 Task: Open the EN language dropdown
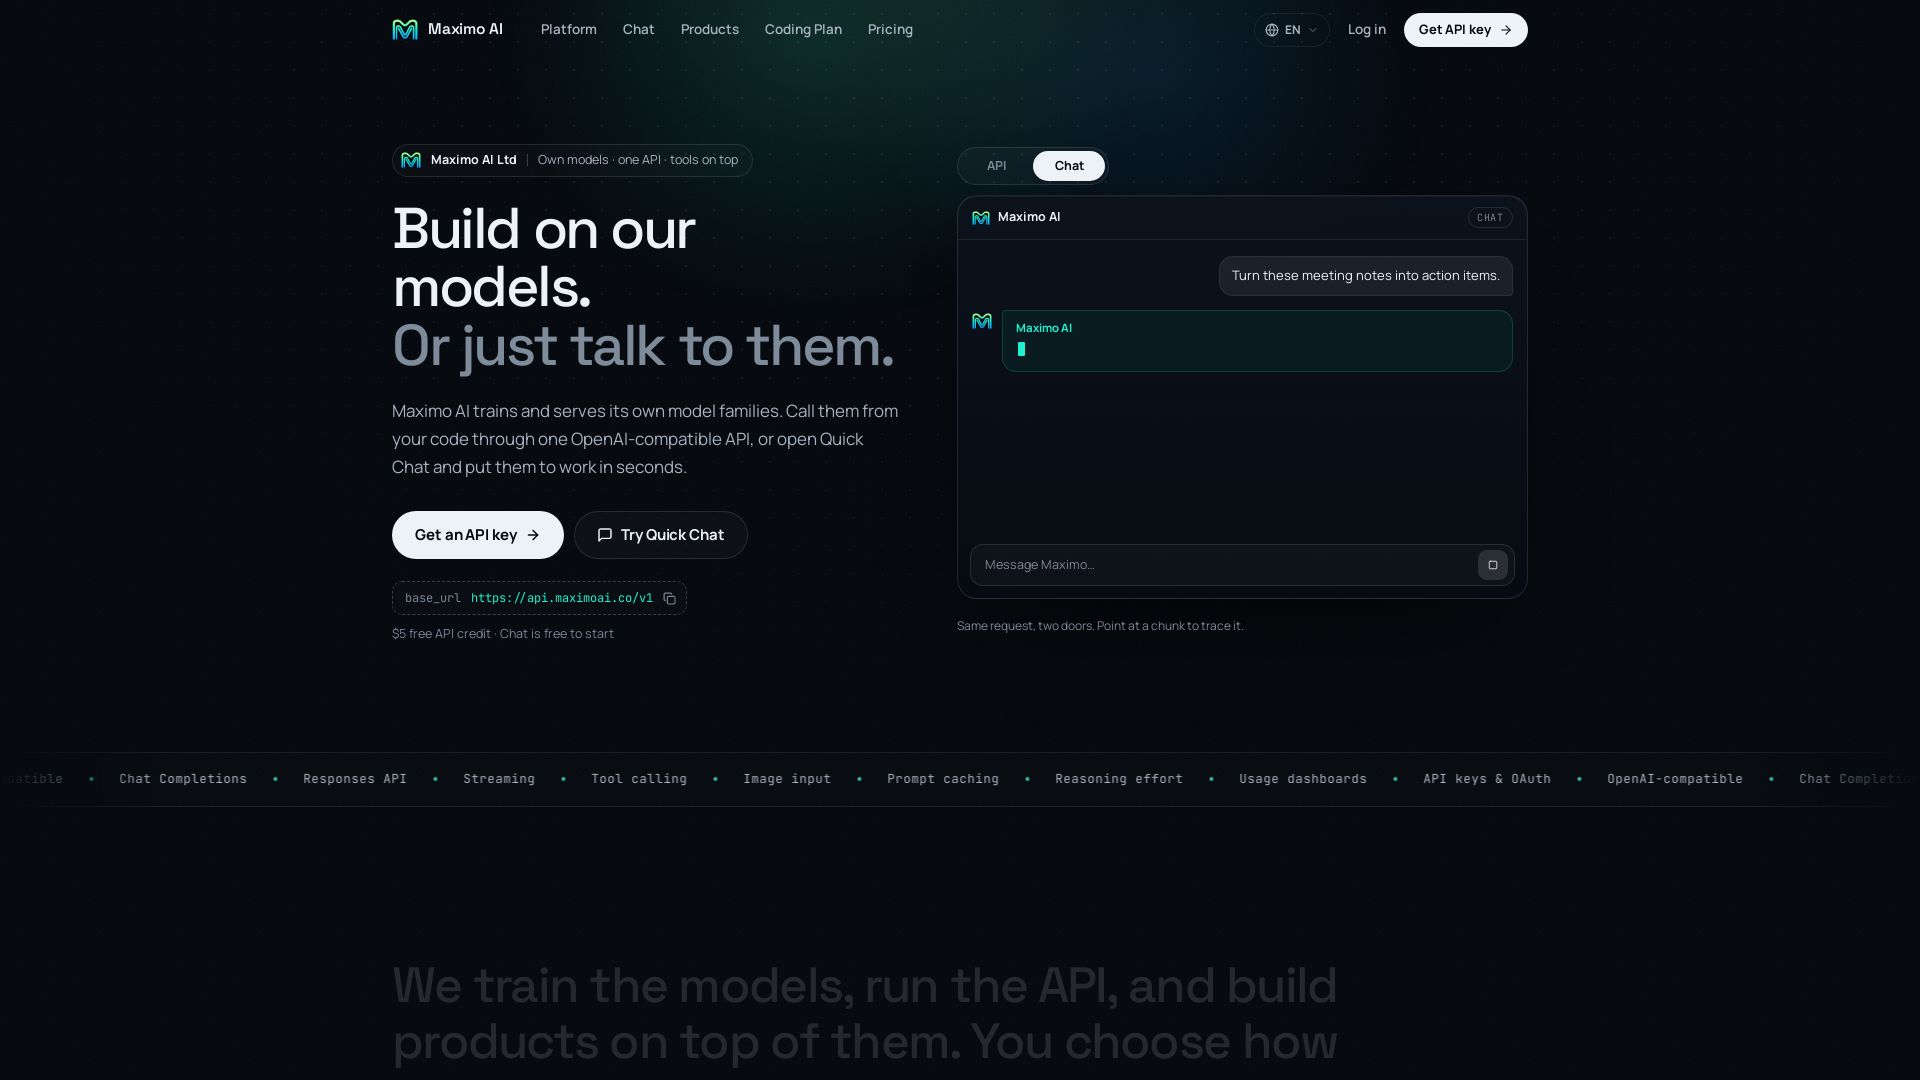tap(1291, 30)
